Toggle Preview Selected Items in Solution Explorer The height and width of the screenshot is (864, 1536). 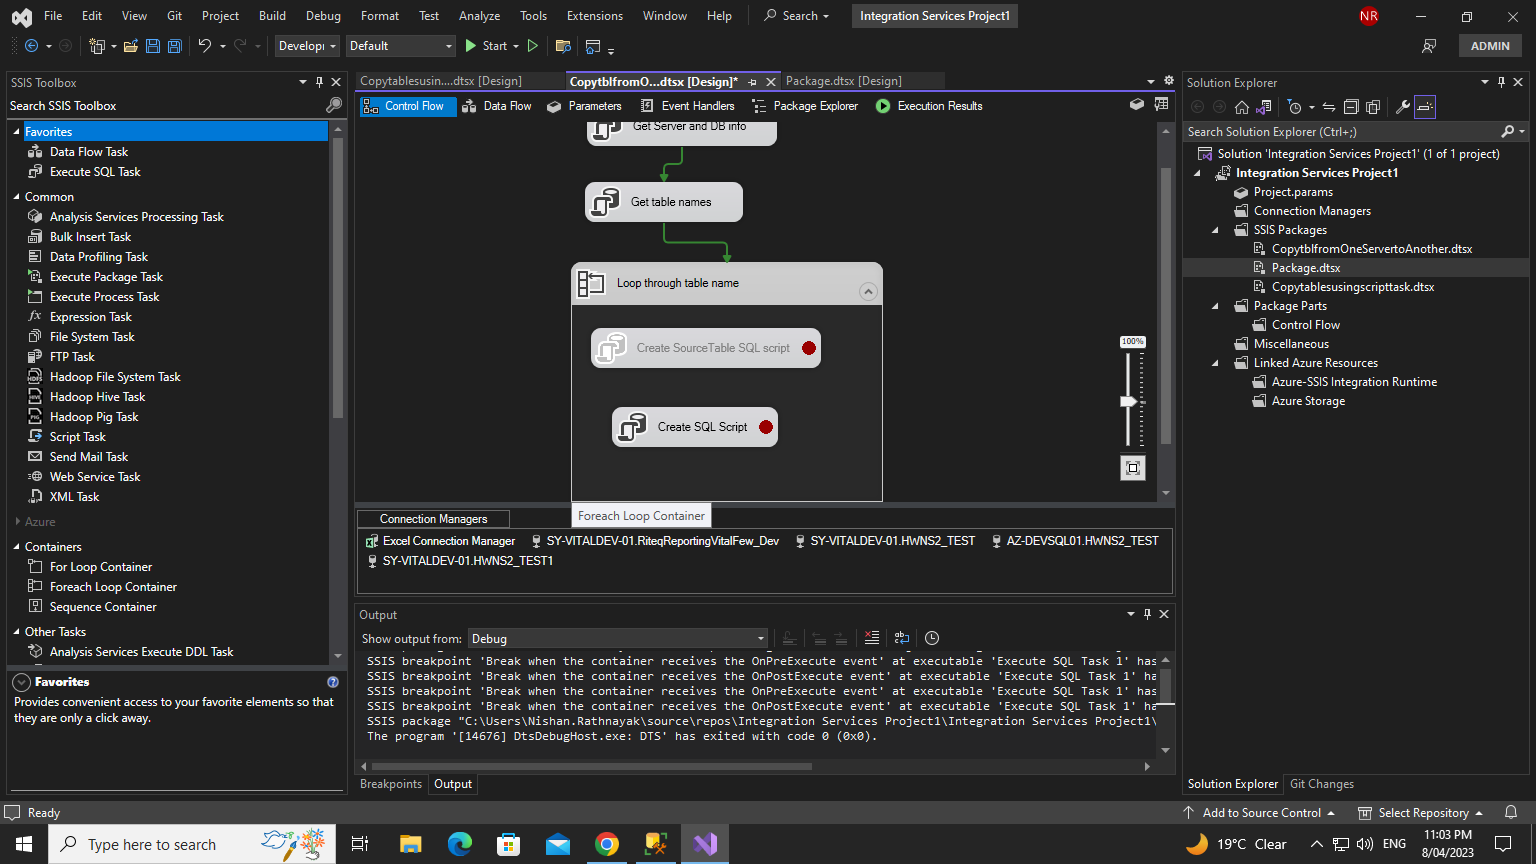pos(1425,107)
